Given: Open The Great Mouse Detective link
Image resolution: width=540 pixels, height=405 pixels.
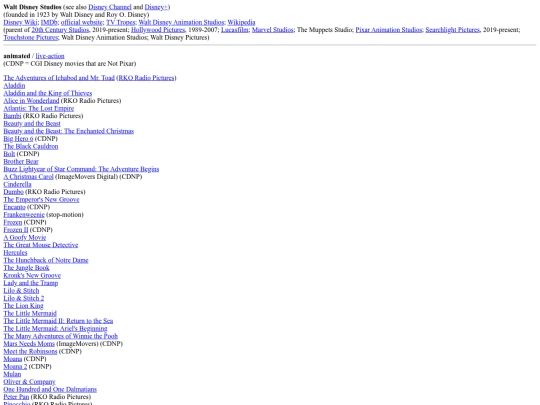Looking at the screenshot, I should [41, 245].
